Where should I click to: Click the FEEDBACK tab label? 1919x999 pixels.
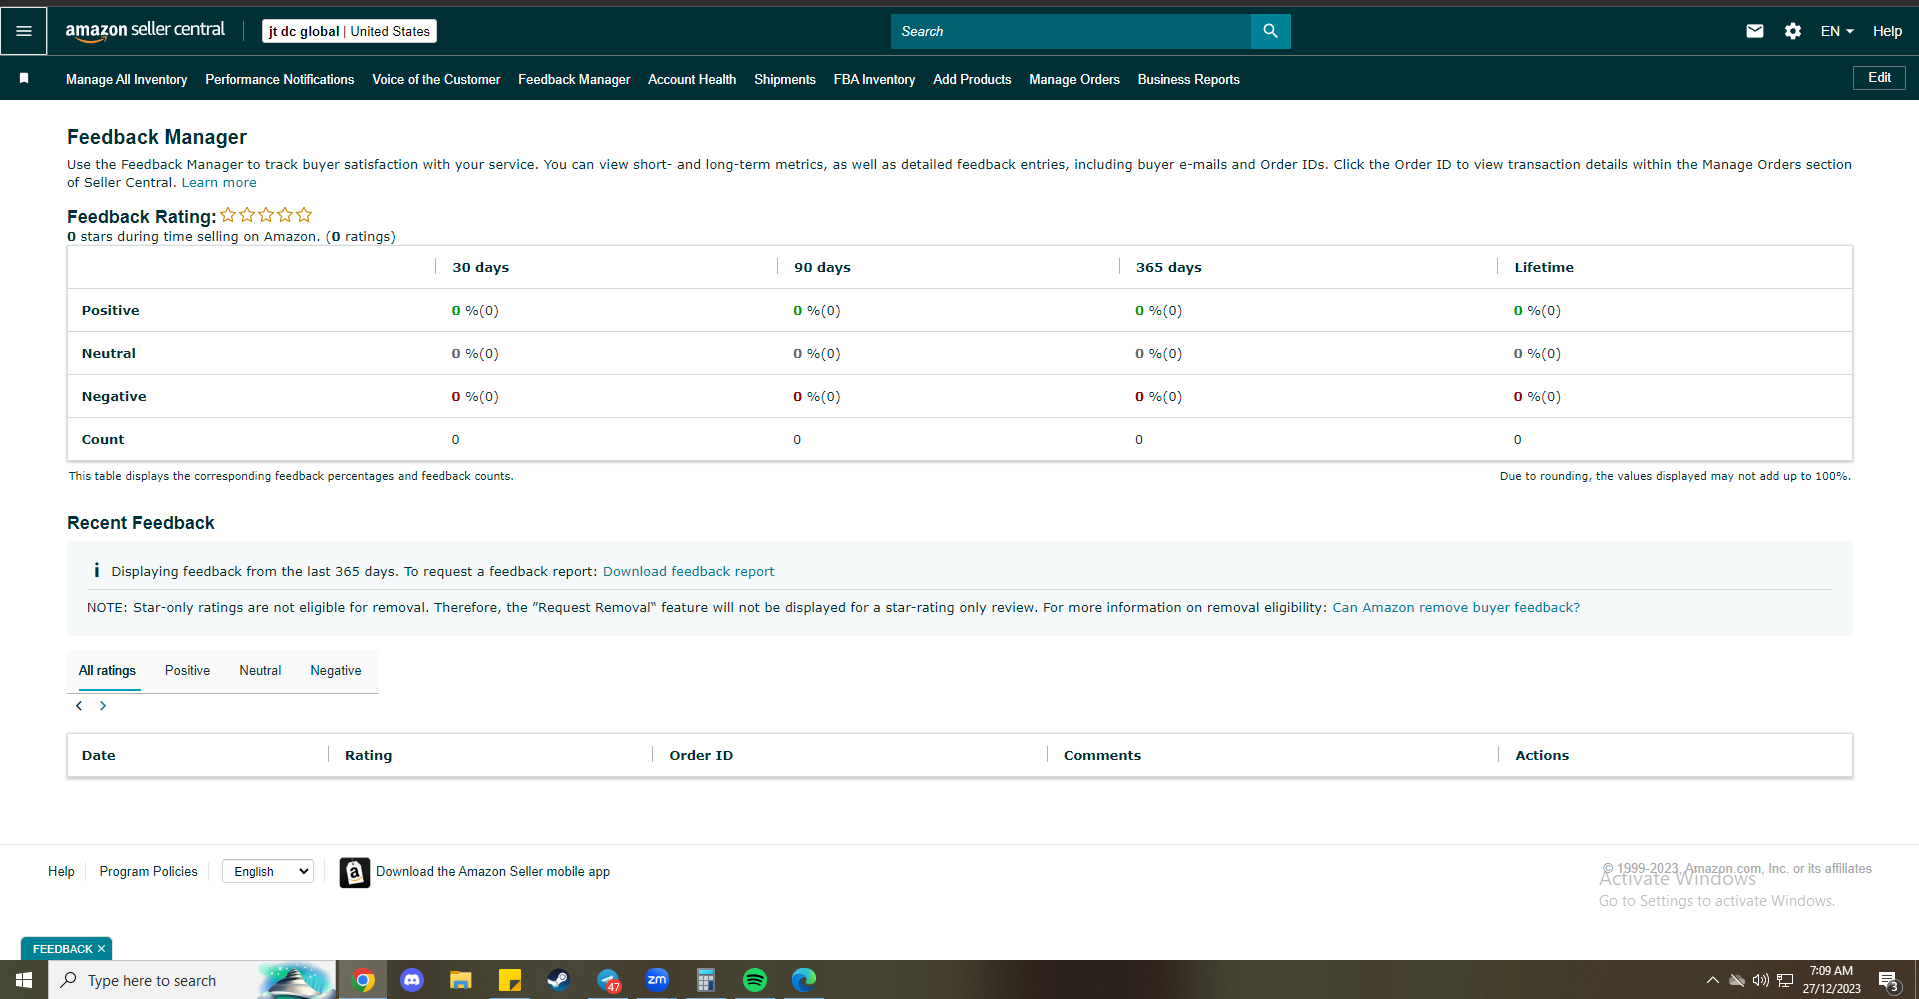click(x=62, y=949)
